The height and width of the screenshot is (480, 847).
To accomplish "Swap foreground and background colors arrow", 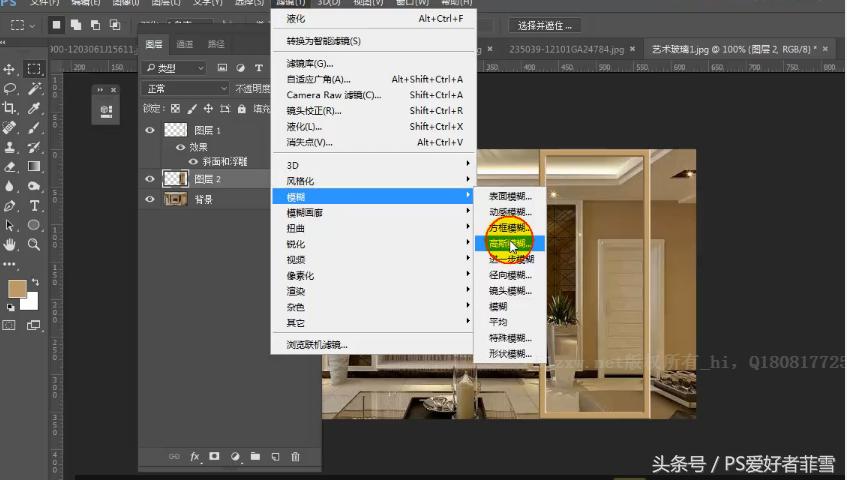I will click(x=35, y=282).
